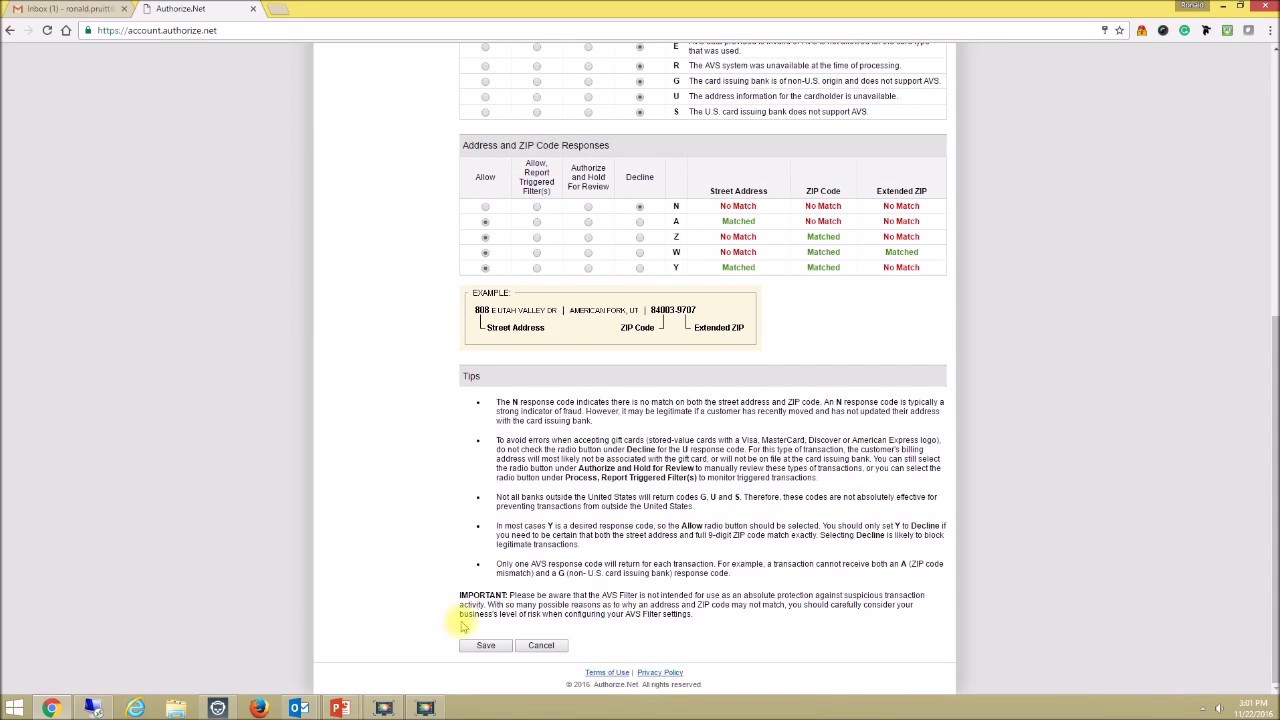Click the volume icon in system tray
Screen dimensions: 1280x720
coord(1219,709)
